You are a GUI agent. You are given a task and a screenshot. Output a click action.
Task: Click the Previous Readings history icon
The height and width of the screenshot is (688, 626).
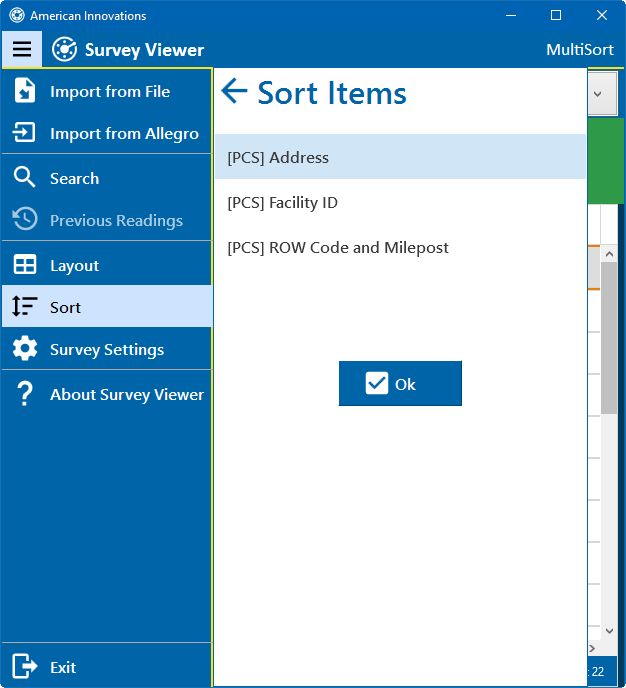(x=25, y=219)
